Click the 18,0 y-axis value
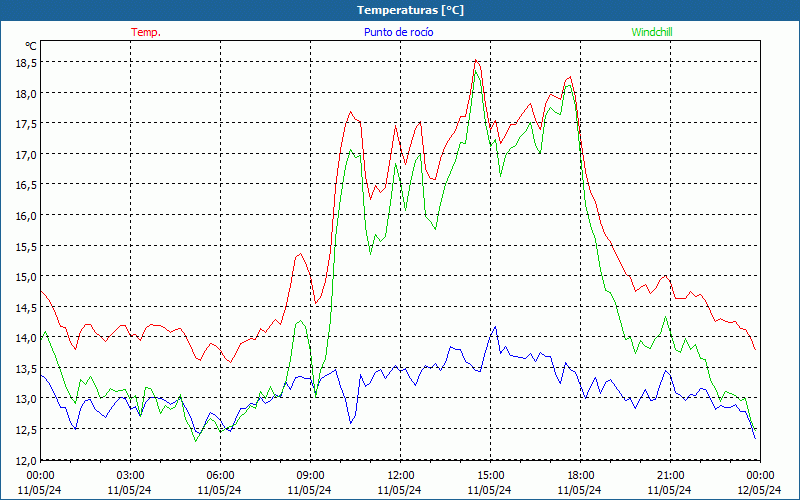The width and height of the screenshot is (800, 500). [28, 93]
